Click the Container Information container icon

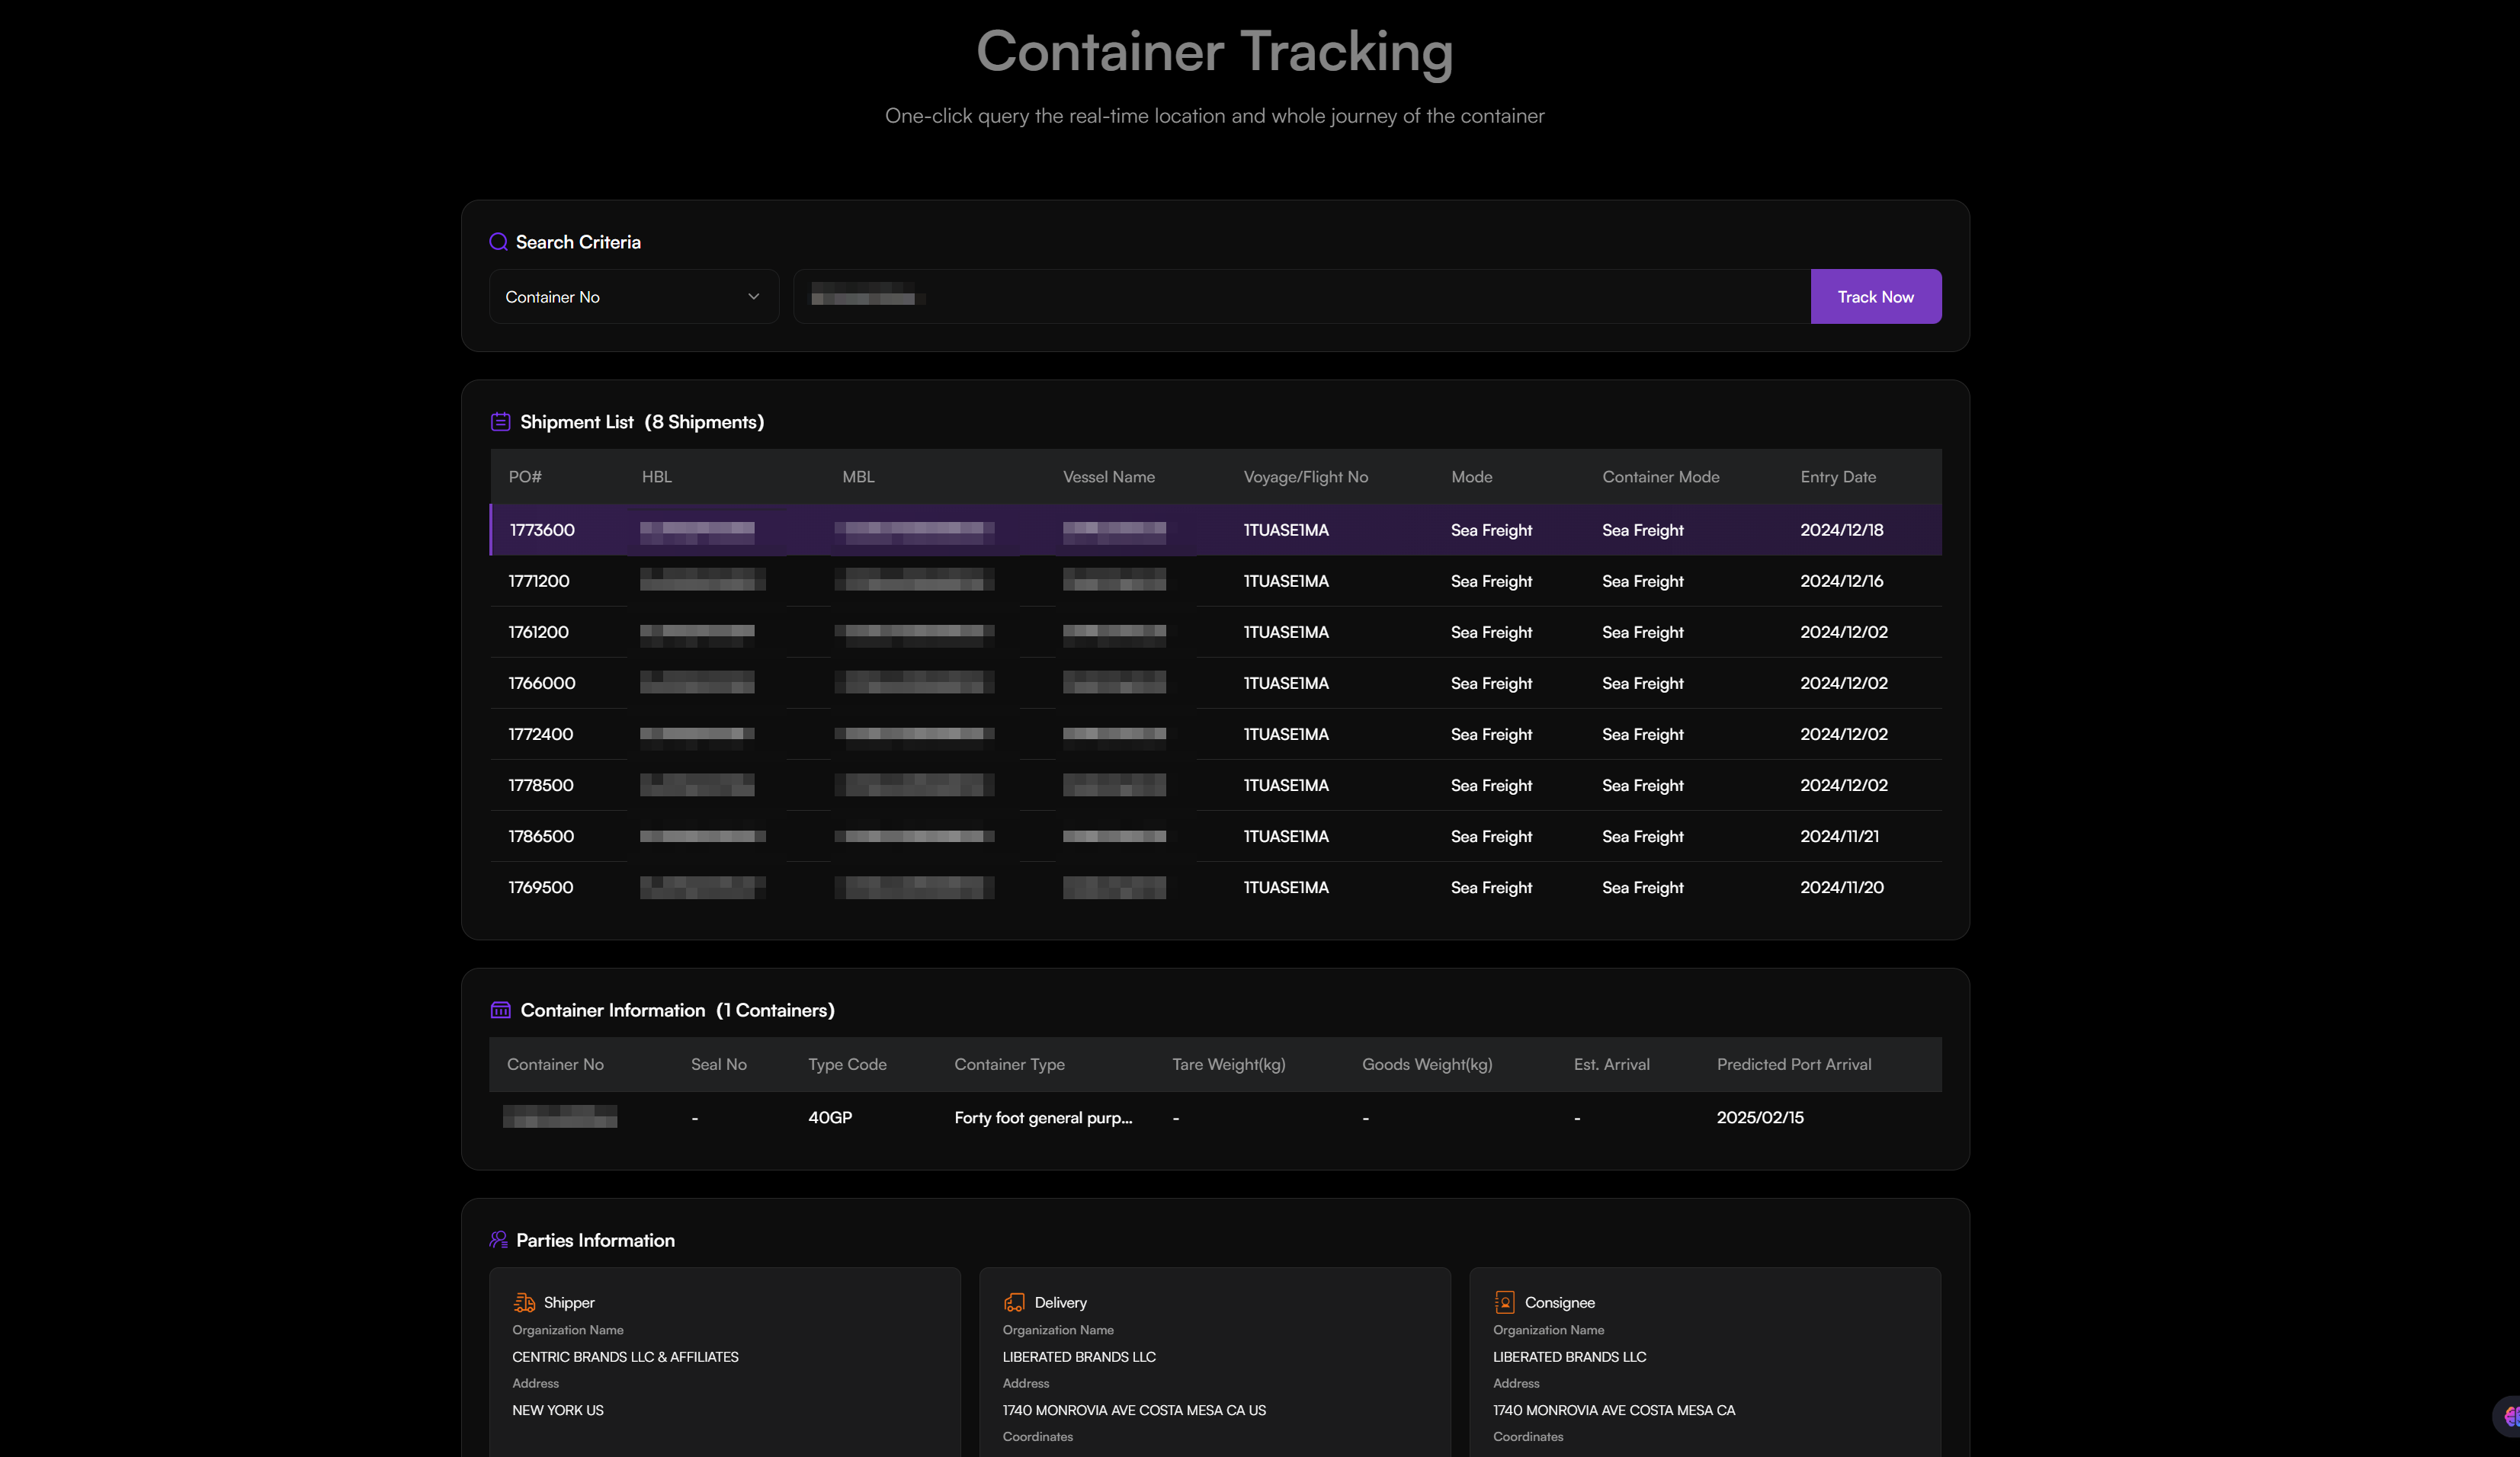(501, 1010)
